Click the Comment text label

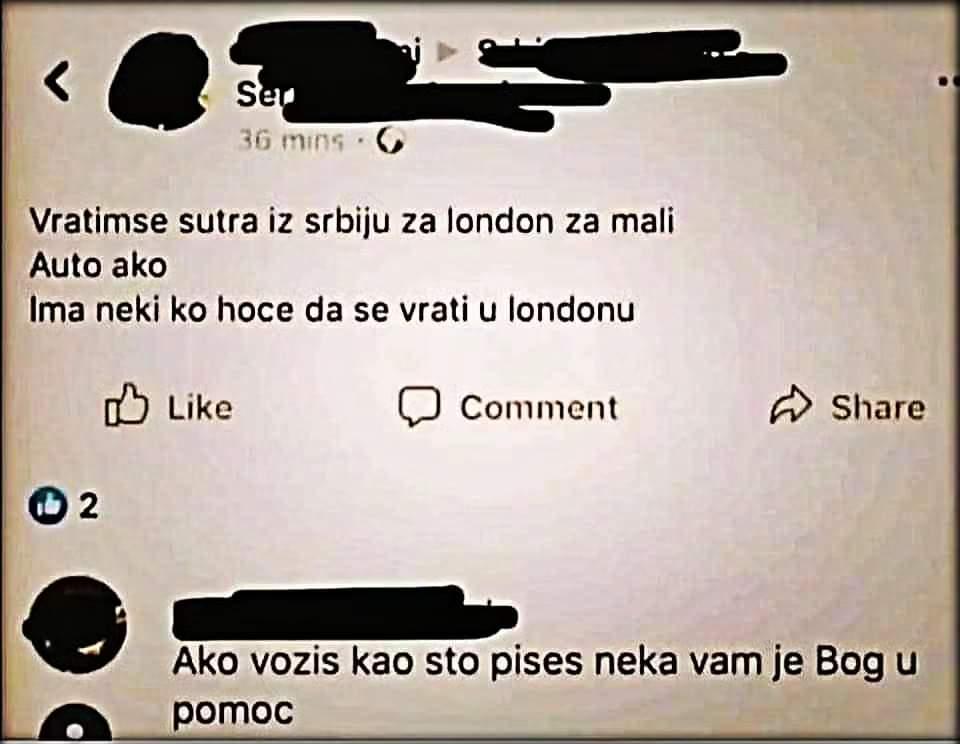tap(538, 408)
